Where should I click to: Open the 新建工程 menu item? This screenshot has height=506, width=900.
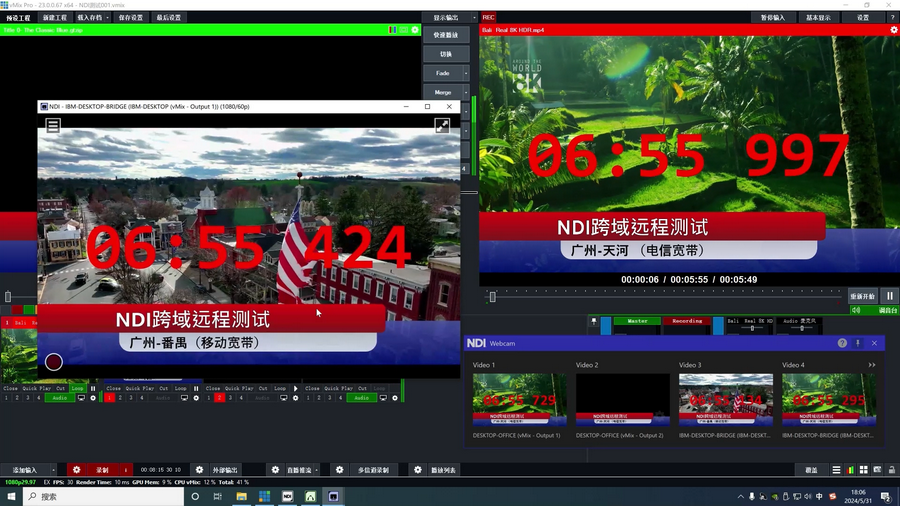point(55,17)
